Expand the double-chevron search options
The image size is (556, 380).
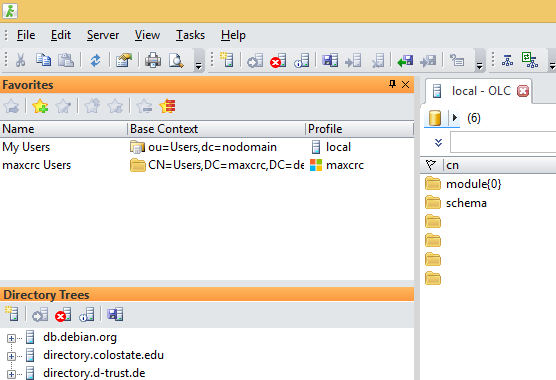pyautogui.click(x=438, y=142)
